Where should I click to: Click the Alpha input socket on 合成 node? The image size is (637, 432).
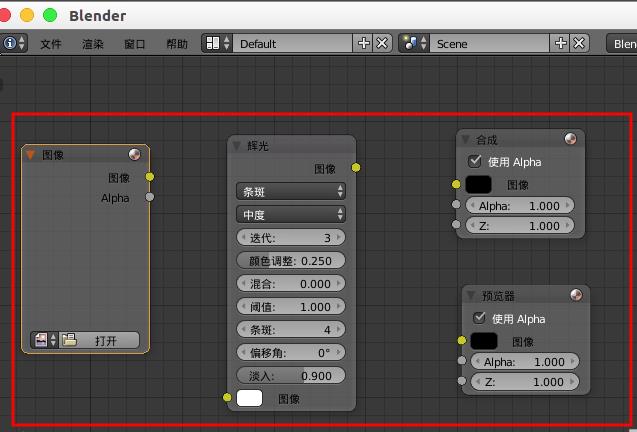click(456, 204)
